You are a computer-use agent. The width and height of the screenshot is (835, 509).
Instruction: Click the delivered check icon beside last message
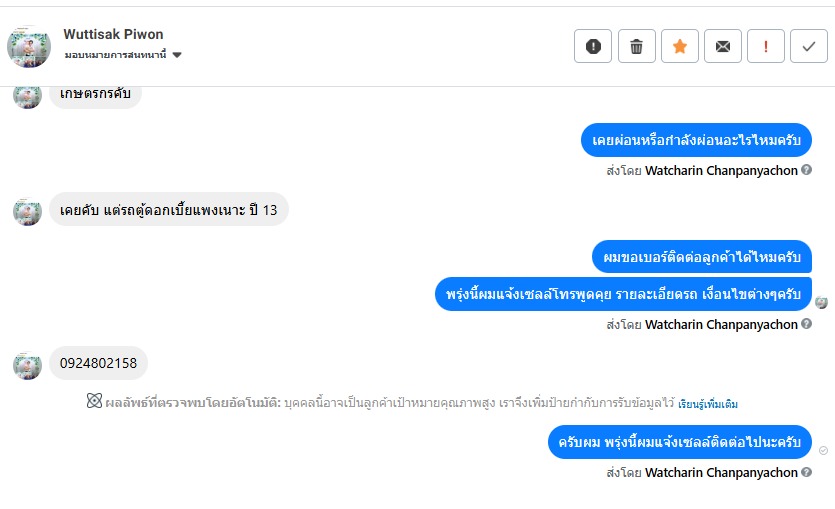coord(823,451)
